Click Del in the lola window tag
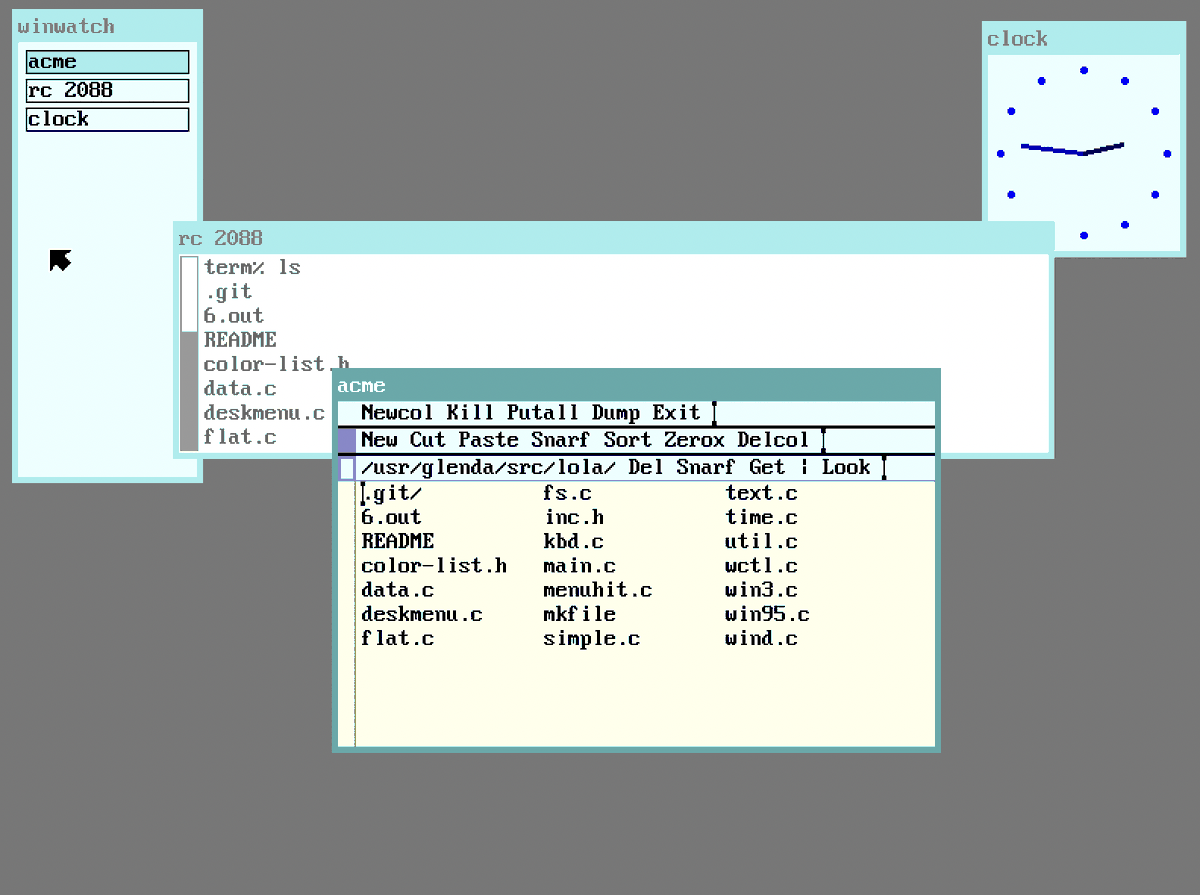 646,467
